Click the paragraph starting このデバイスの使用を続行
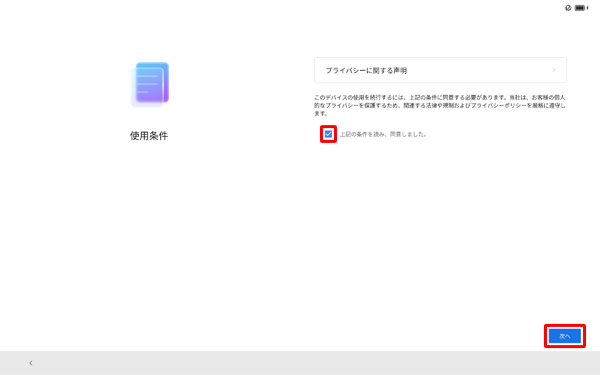Screen dimensions: 600x375 pyautogui.click(x=440, y=105)
